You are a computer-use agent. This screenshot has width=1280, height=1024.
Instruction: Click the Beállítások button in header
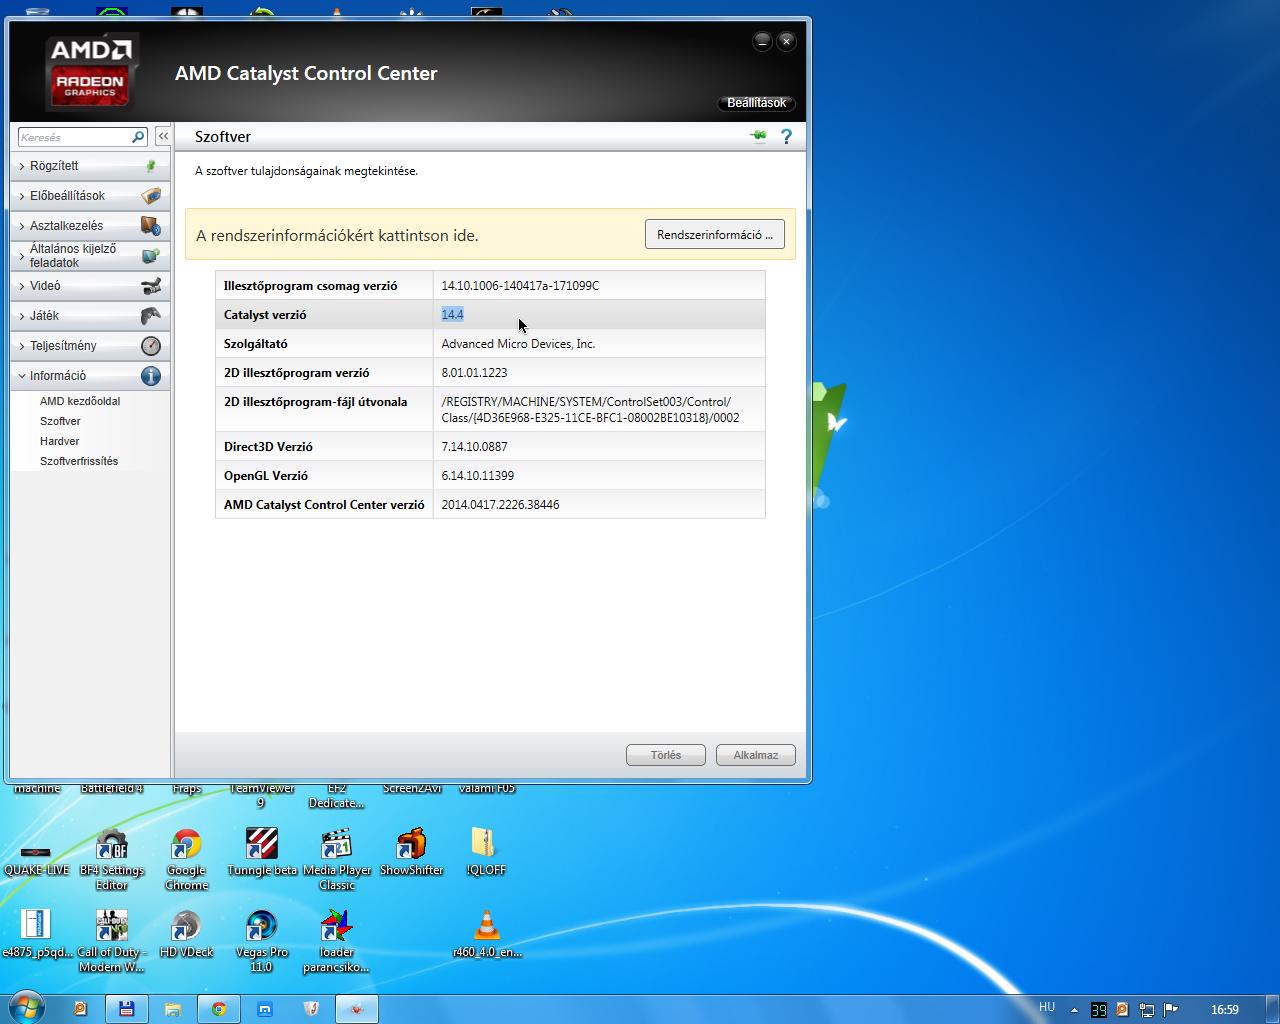click(x=757, y=103)
